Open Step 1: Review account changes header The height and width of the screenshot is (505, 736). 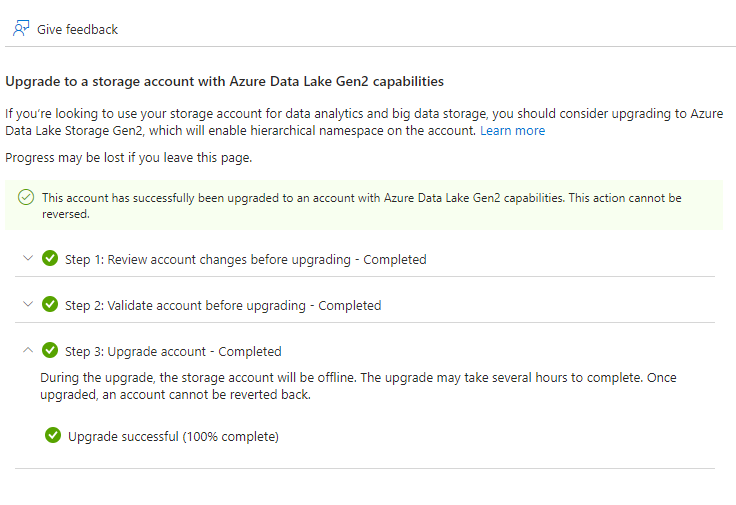[x=245, y=260]
